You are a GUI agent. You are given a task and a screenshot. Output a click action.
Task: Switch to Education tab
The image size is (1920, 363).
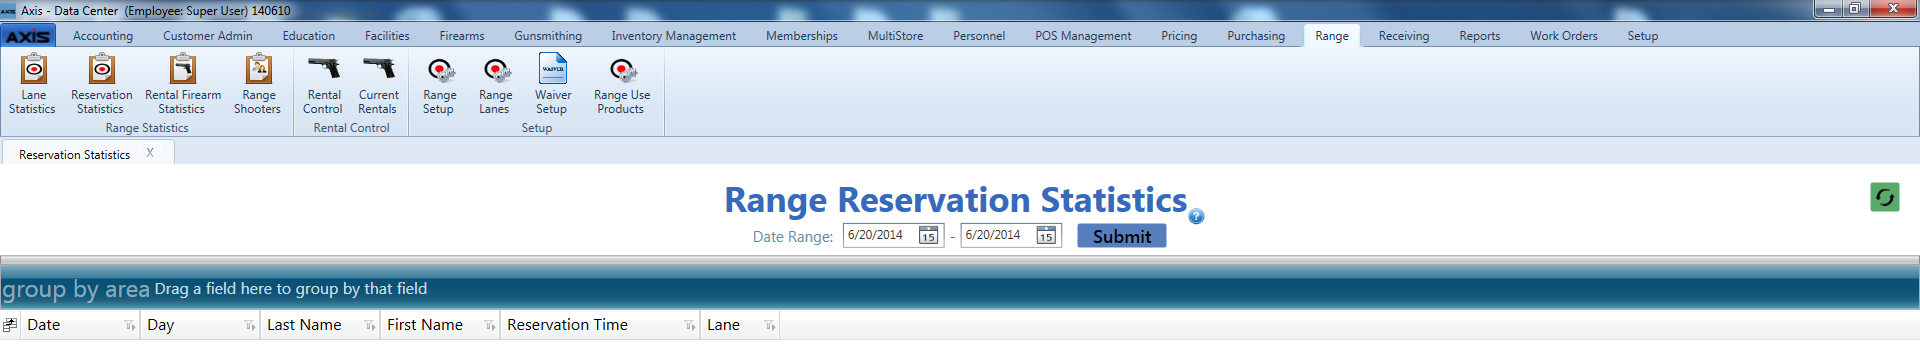point(309,36)
